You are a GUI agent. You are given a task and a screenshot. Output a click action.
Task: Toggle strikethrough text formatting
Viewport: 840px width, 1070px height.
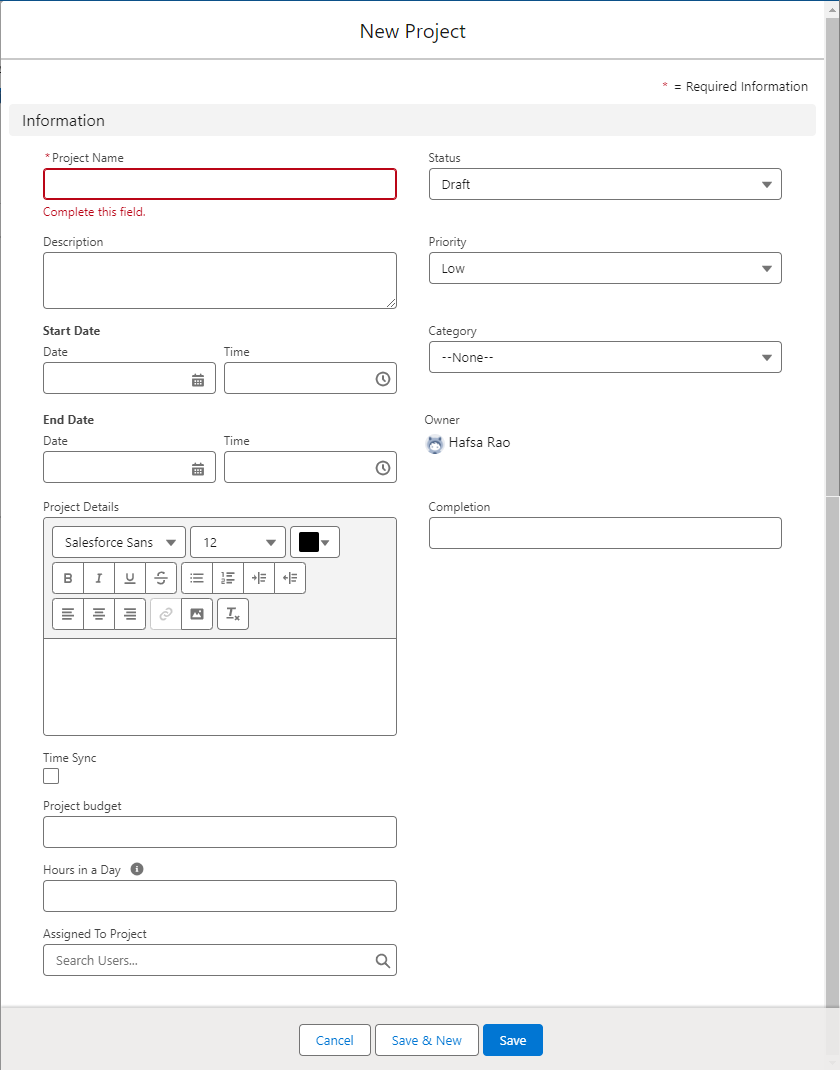pos(161,578)
